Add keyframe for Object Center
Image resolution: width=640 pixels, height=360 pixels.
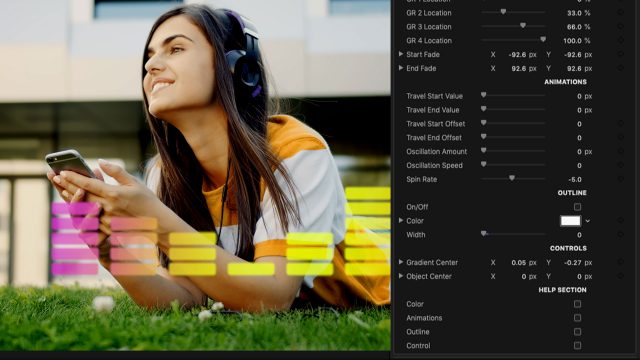[620, 276]
